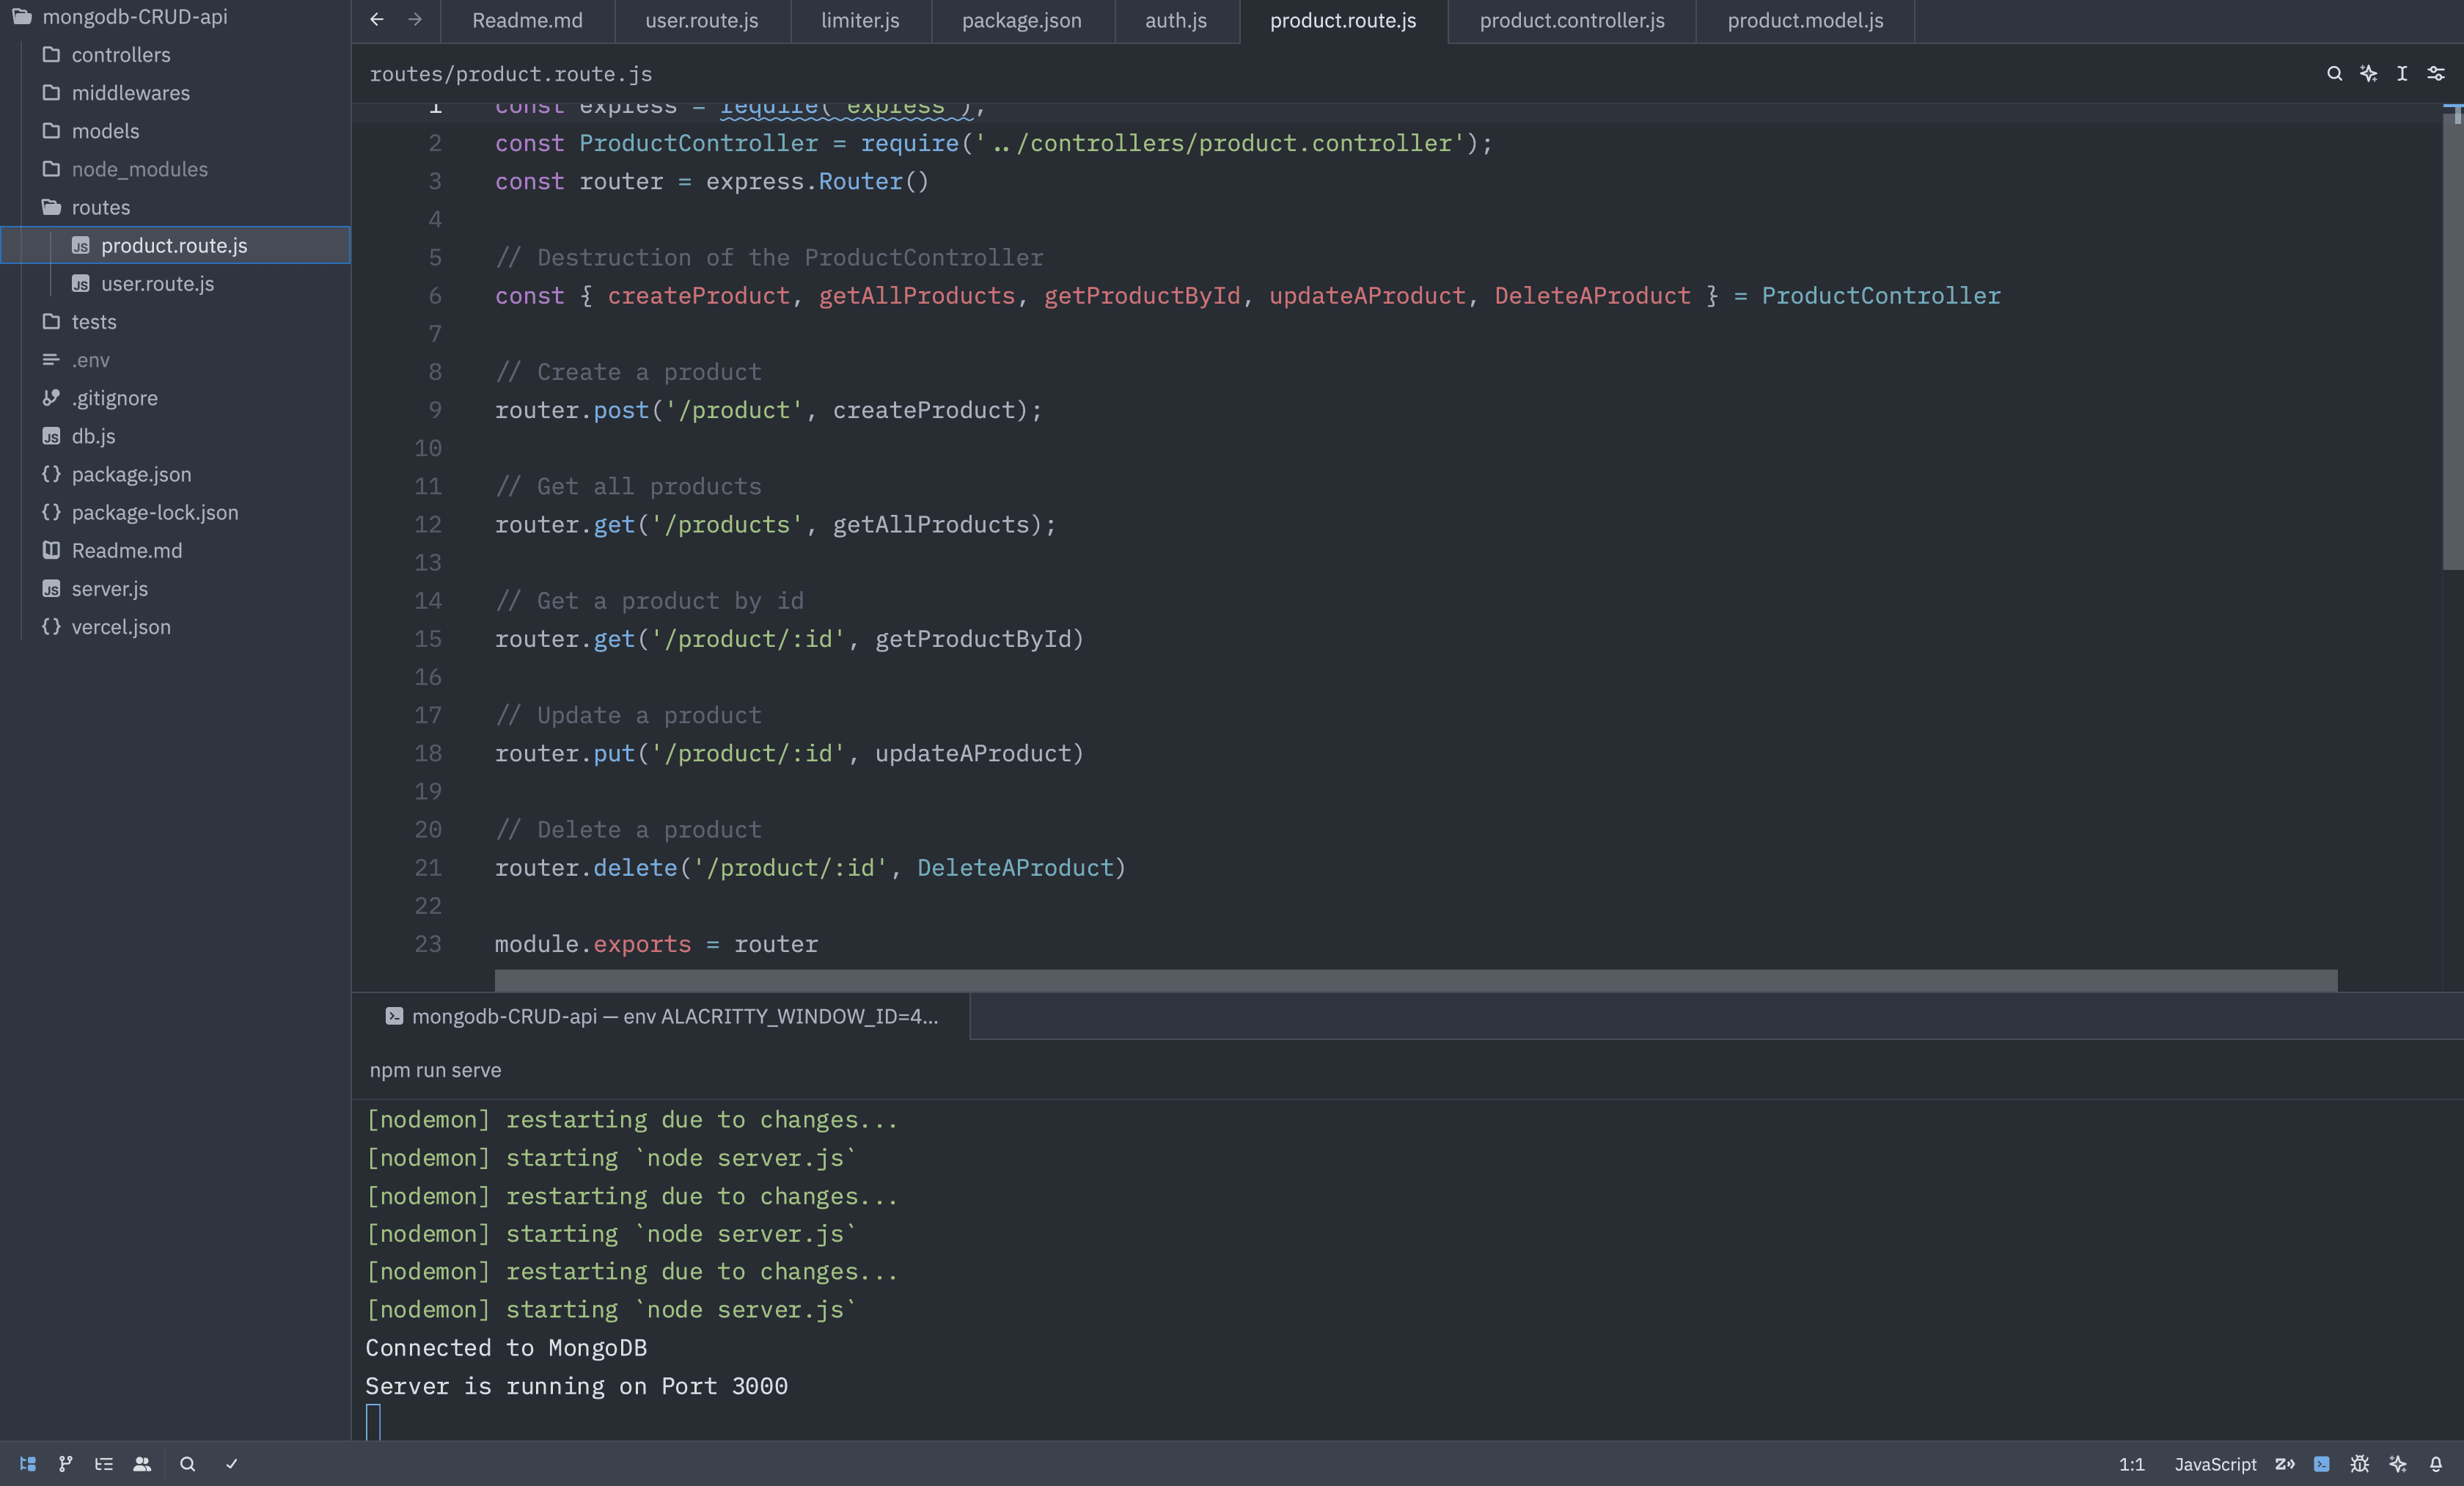Go forward with the right arrow button
Viewport: 2464px width, 1486px height.
415,19
